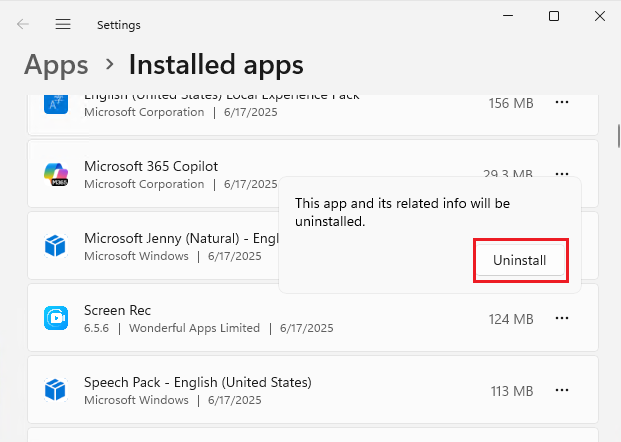Click the Speech Pack - English (United States) title
The height and width of the screenshot is (442, 621).
click(198, 382)
